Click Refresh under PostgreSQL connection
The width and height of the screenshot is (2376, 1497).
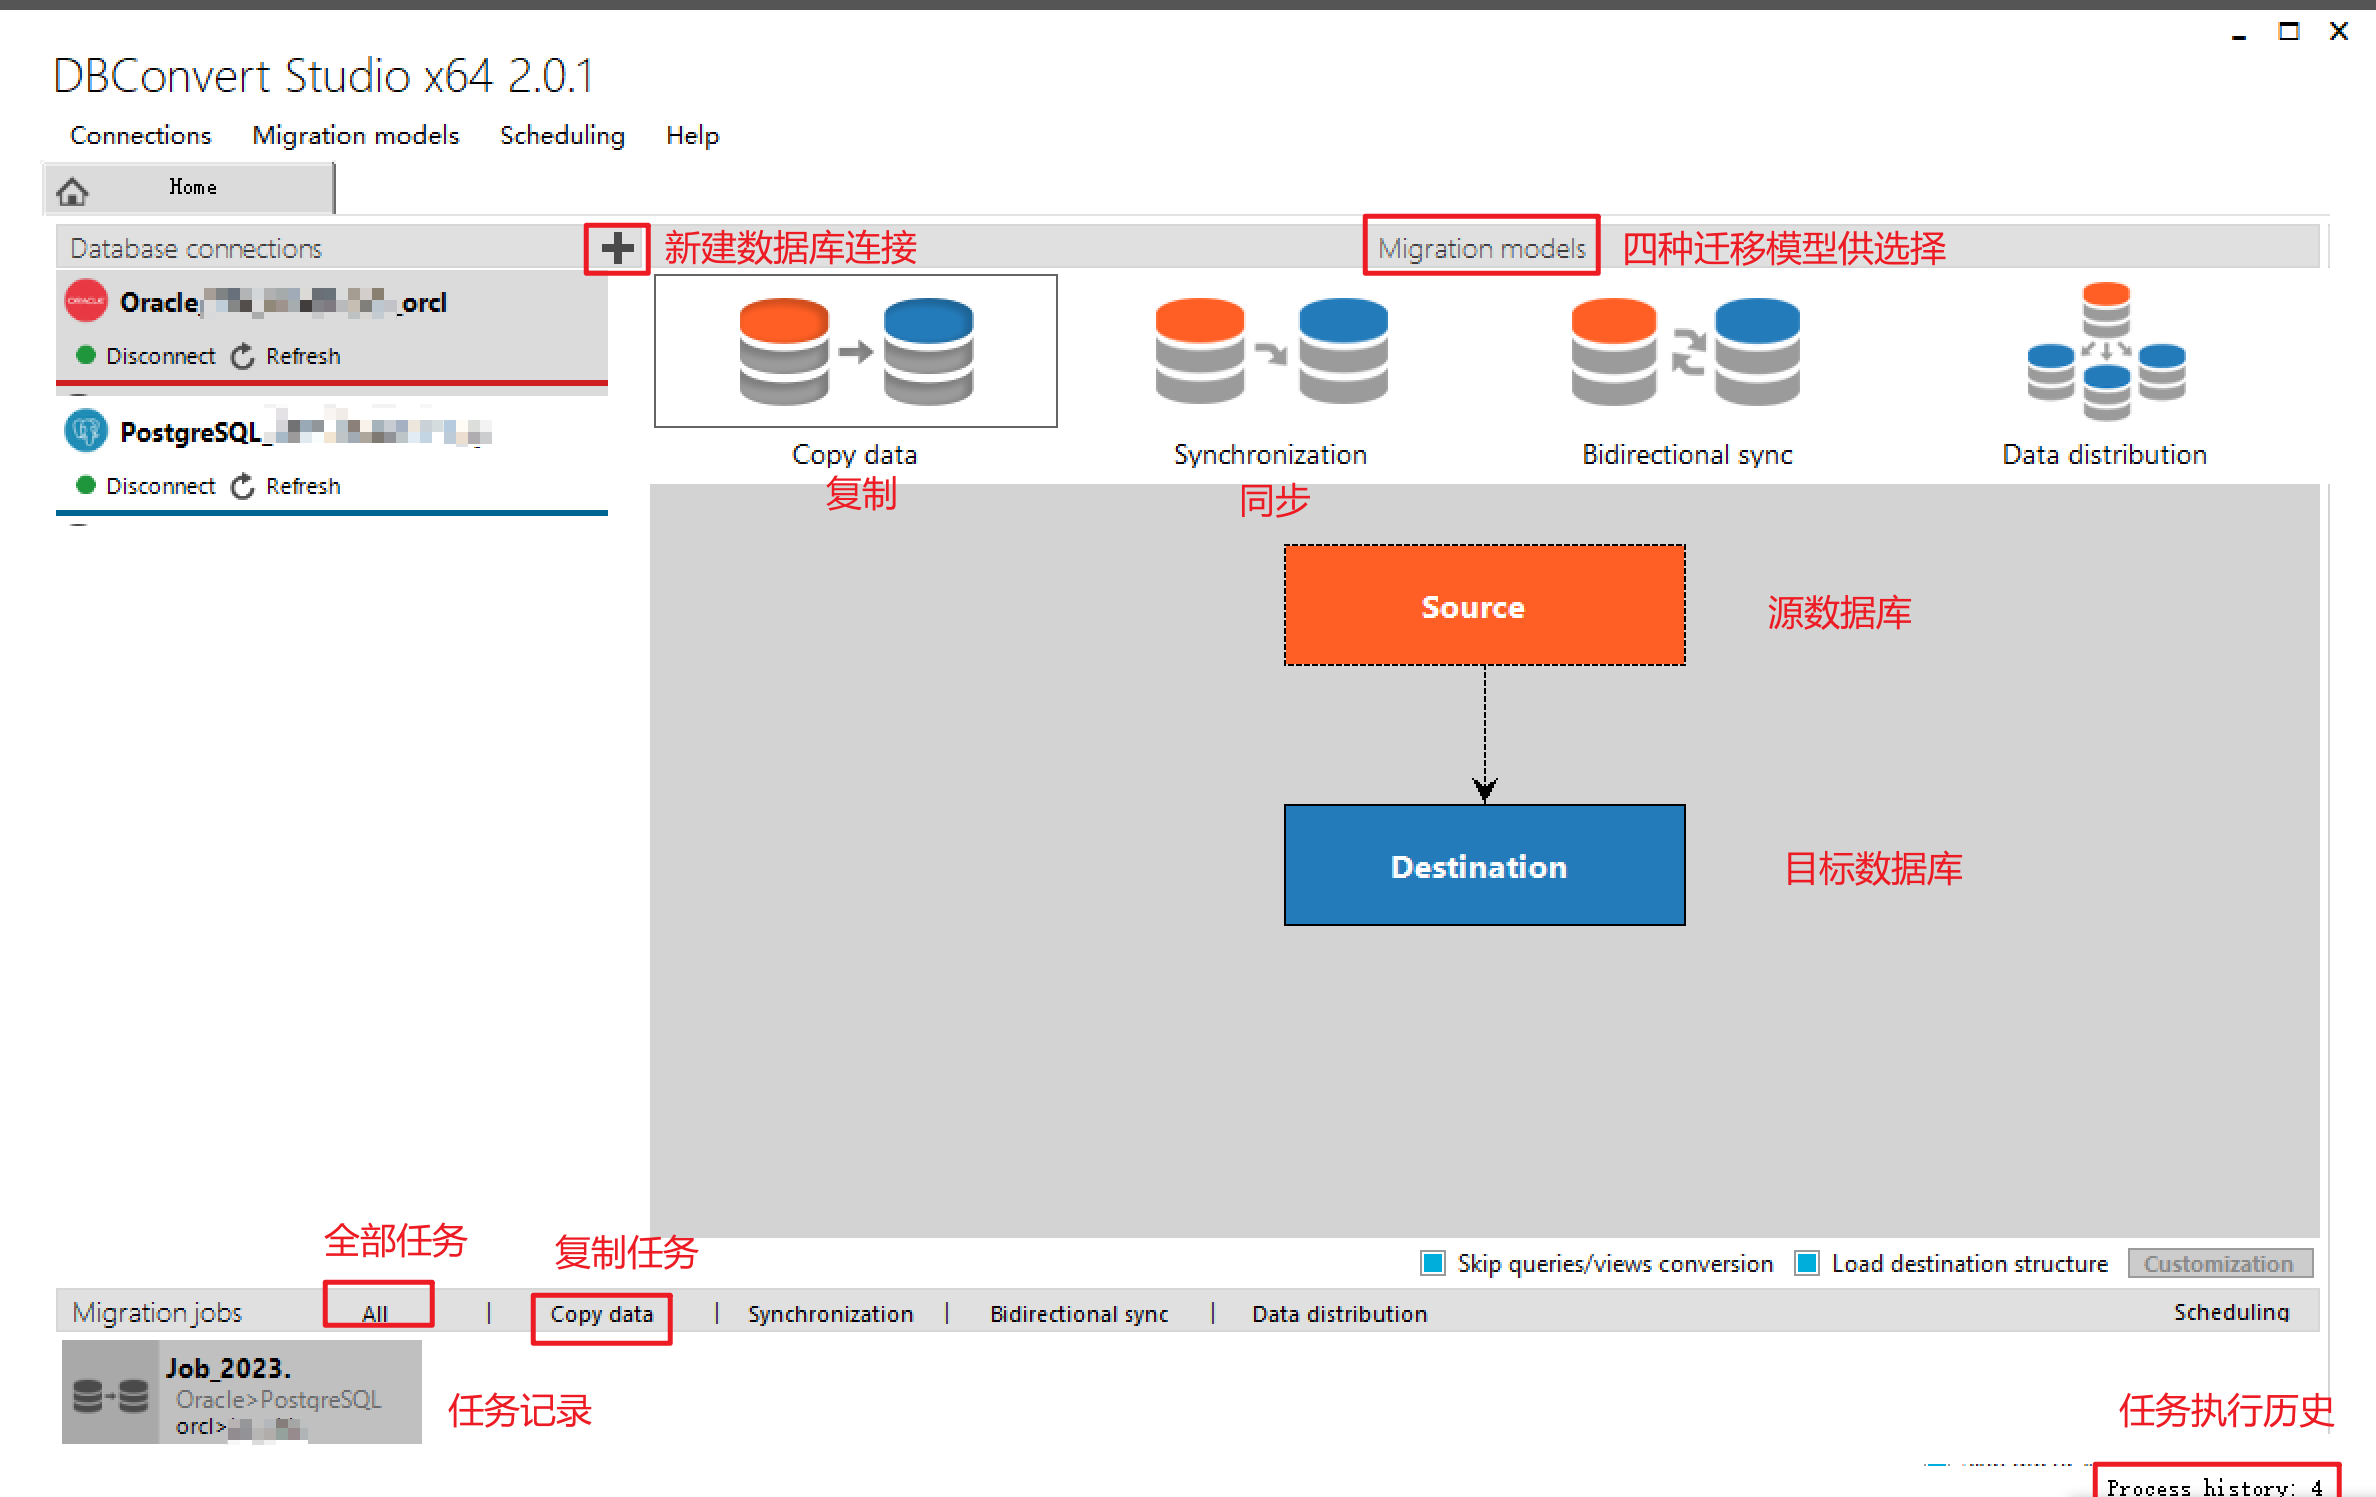[303, 486]
